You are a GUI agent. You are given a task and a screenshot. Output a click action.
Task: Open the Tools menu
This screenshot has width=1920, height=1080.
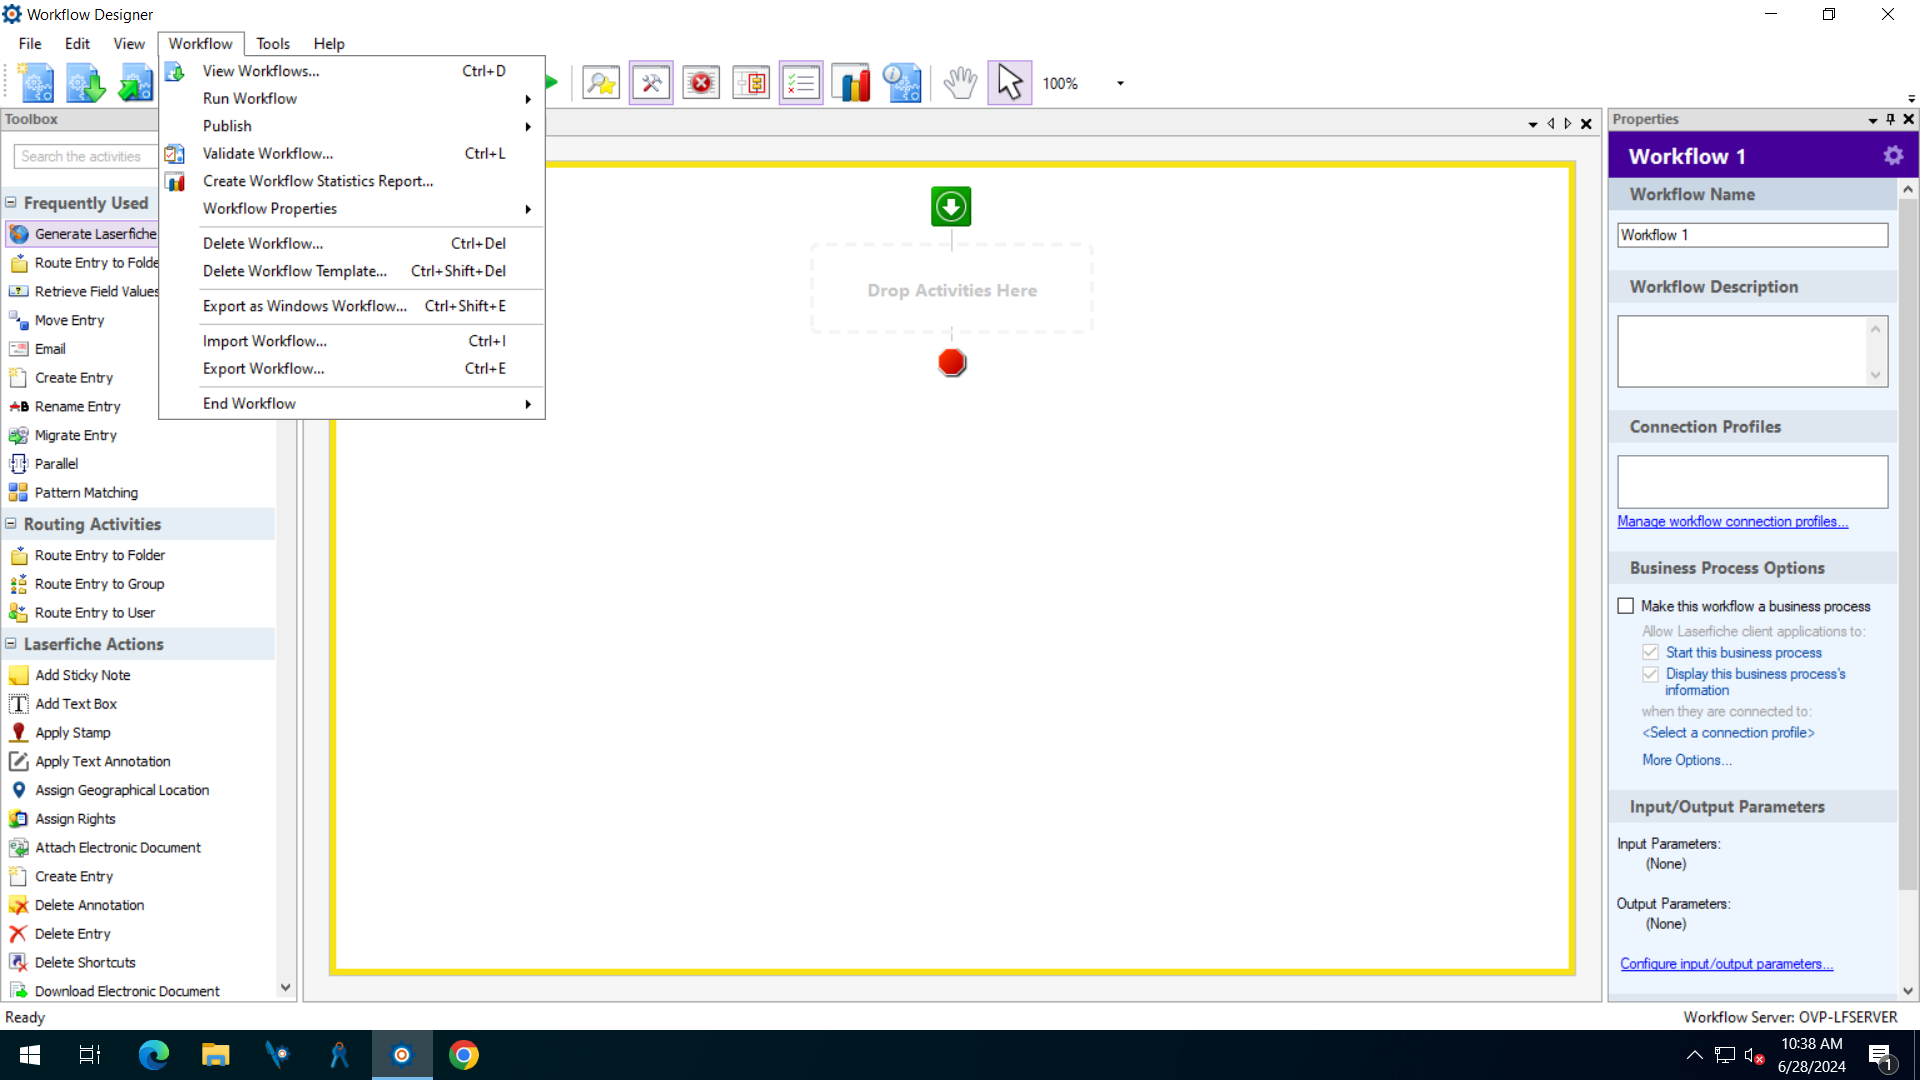(x=273, y=44)
